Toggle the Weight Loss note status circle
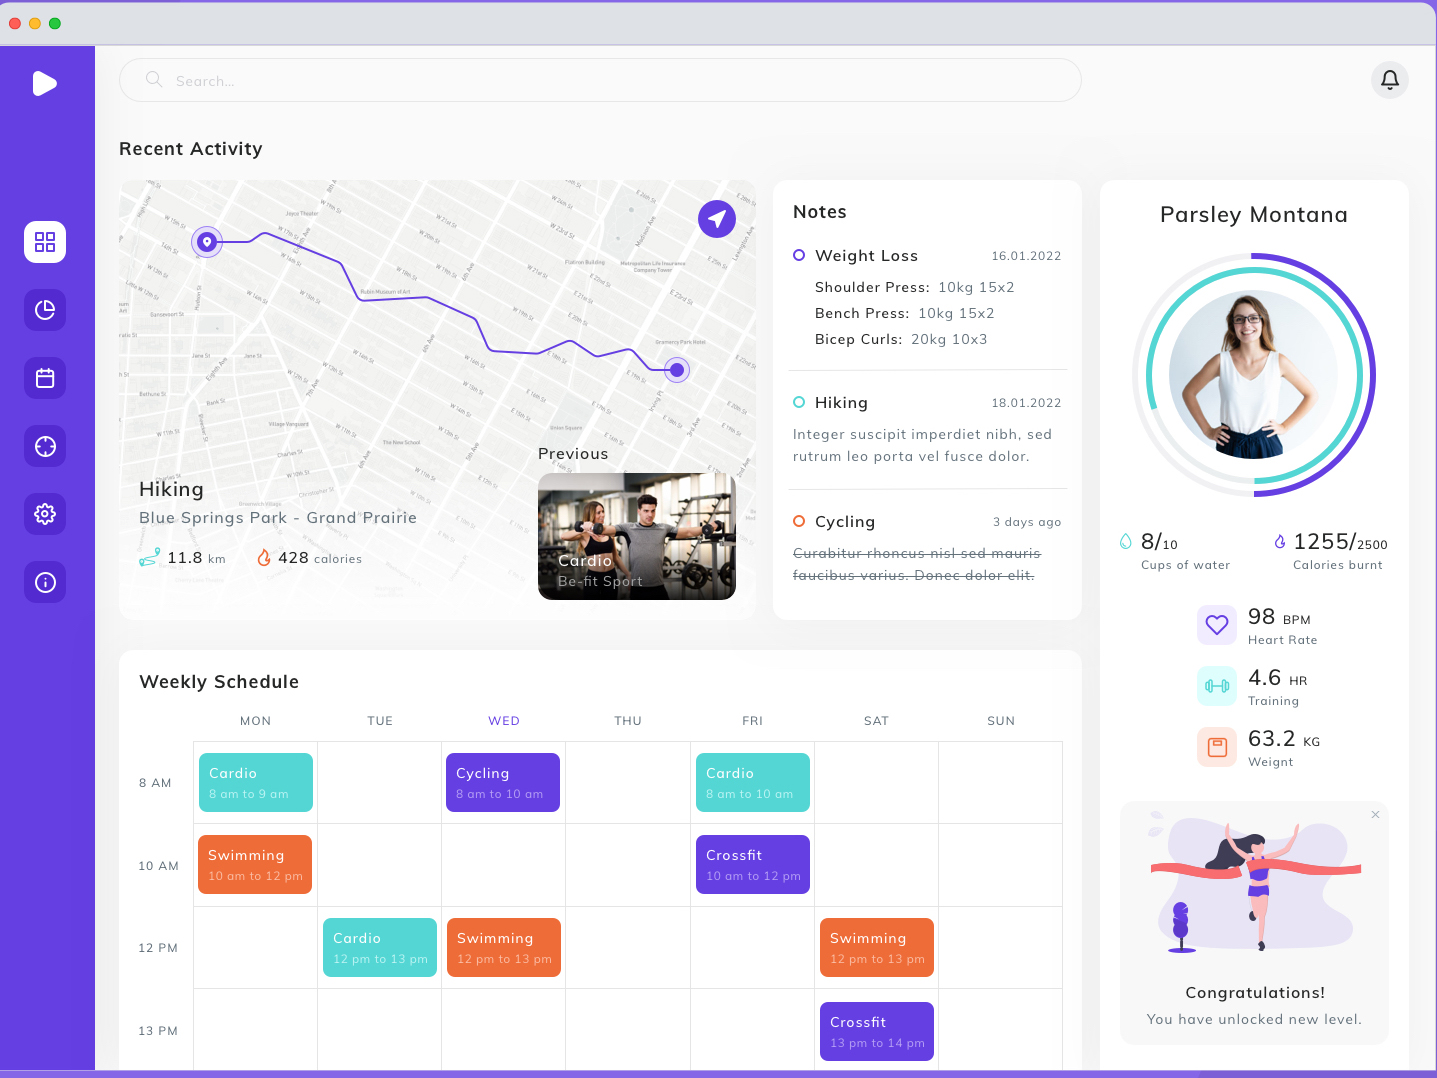The height and width of the screenshot is (1078, 1437). 799,255
